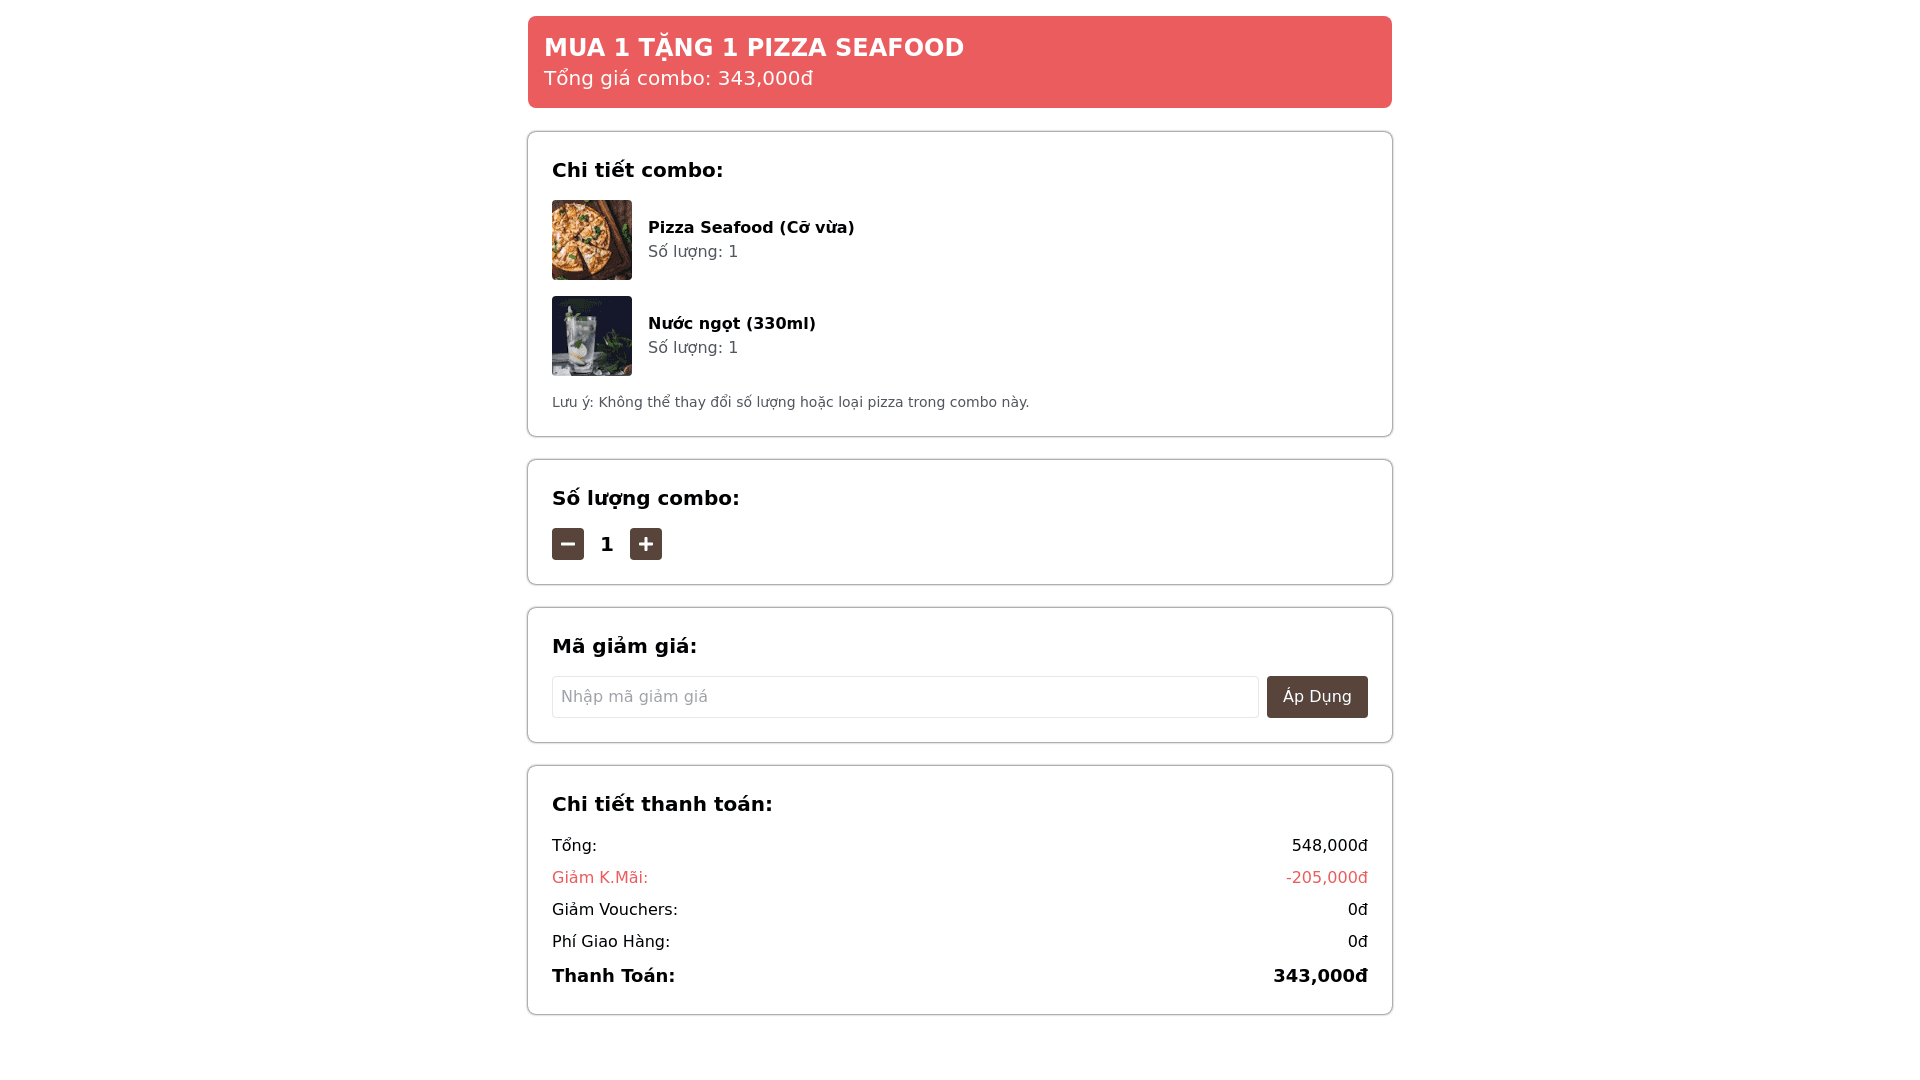
Task: Focus the Nhập mã giảm giá field
Action: pos(905,697)
